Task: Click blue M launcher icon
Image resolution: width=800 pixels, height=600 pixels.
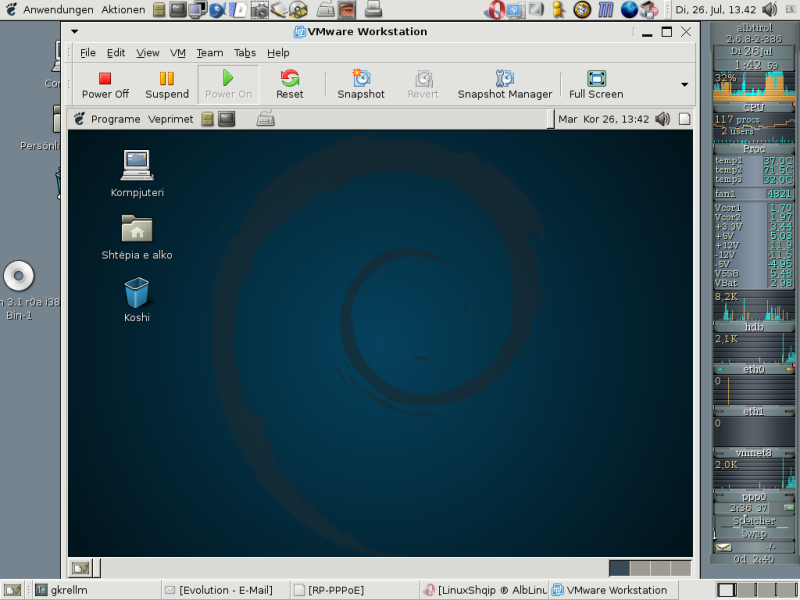Action: click(606, 10)
